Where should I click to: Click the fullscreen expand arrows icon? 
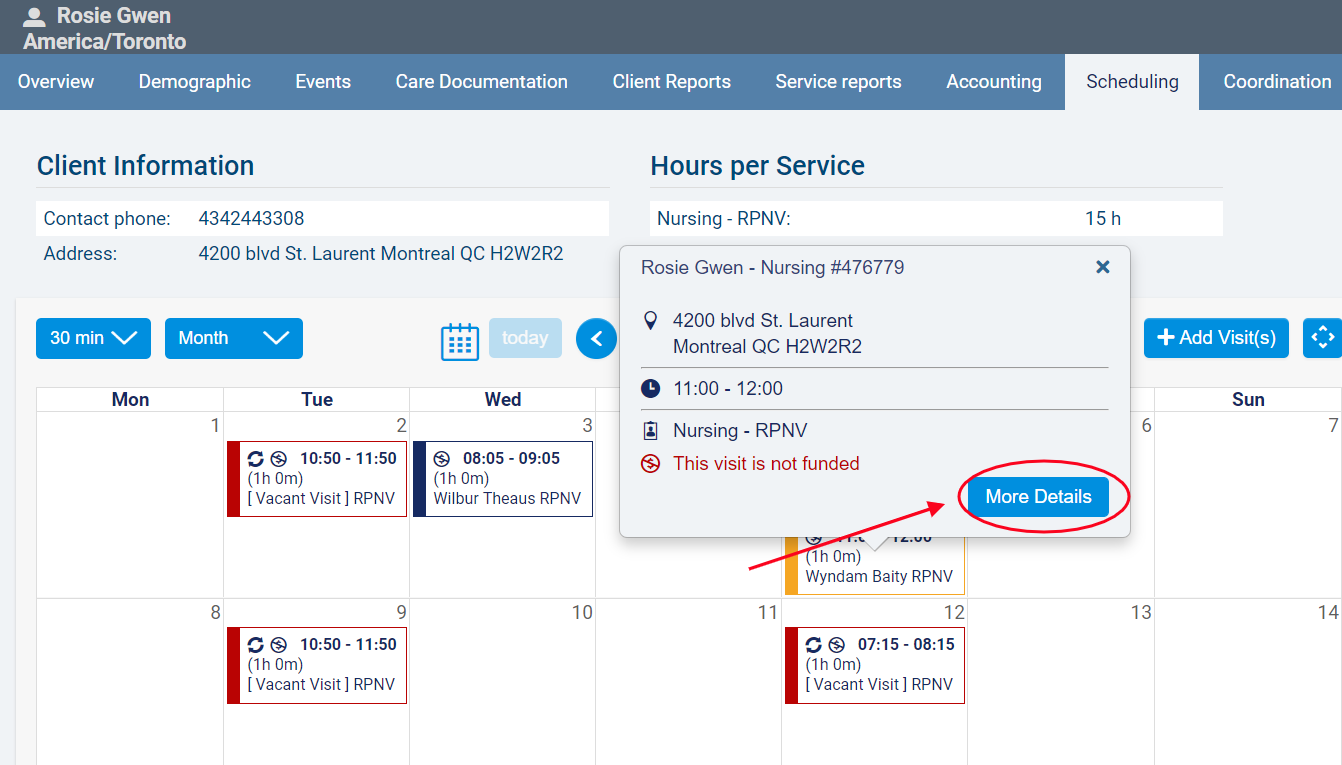coord(1322,338)
